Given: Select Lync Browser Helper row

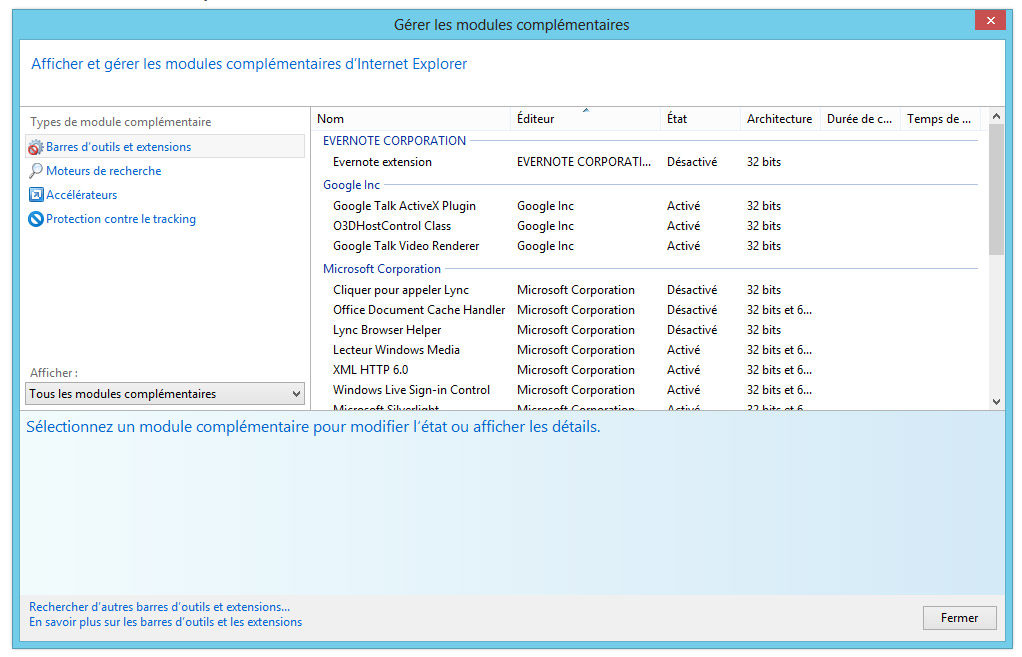Looking at the screenshot, I should tap(650, 330).
